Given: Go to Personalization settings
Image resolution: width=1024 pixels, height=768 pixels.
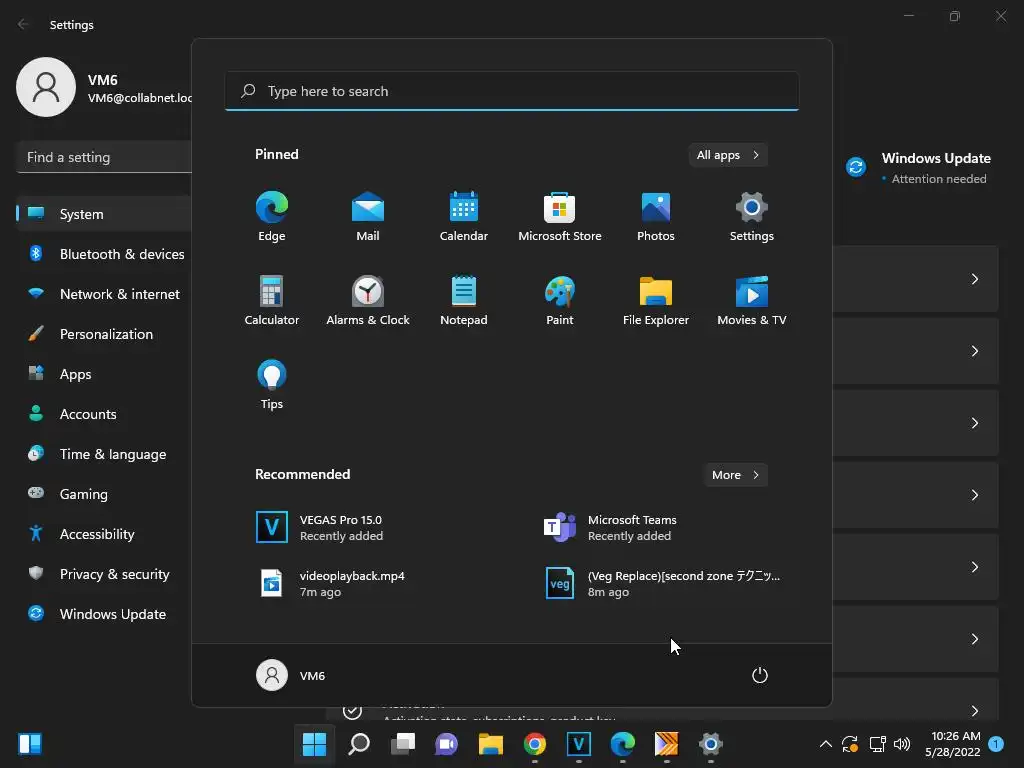Looking at the screenshot, I should (104, 334).
